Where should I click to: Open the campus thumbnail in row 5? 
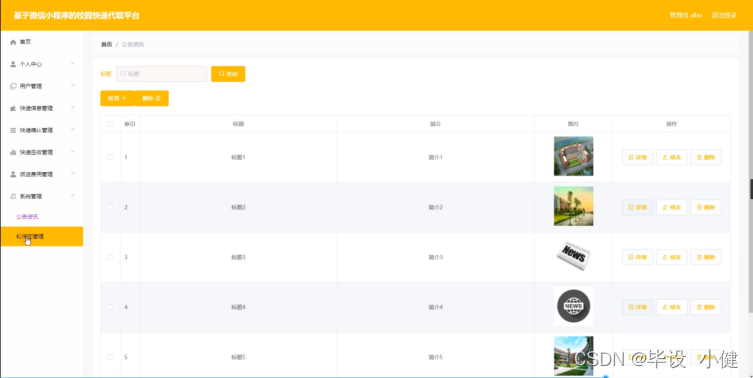click(573, 356)
